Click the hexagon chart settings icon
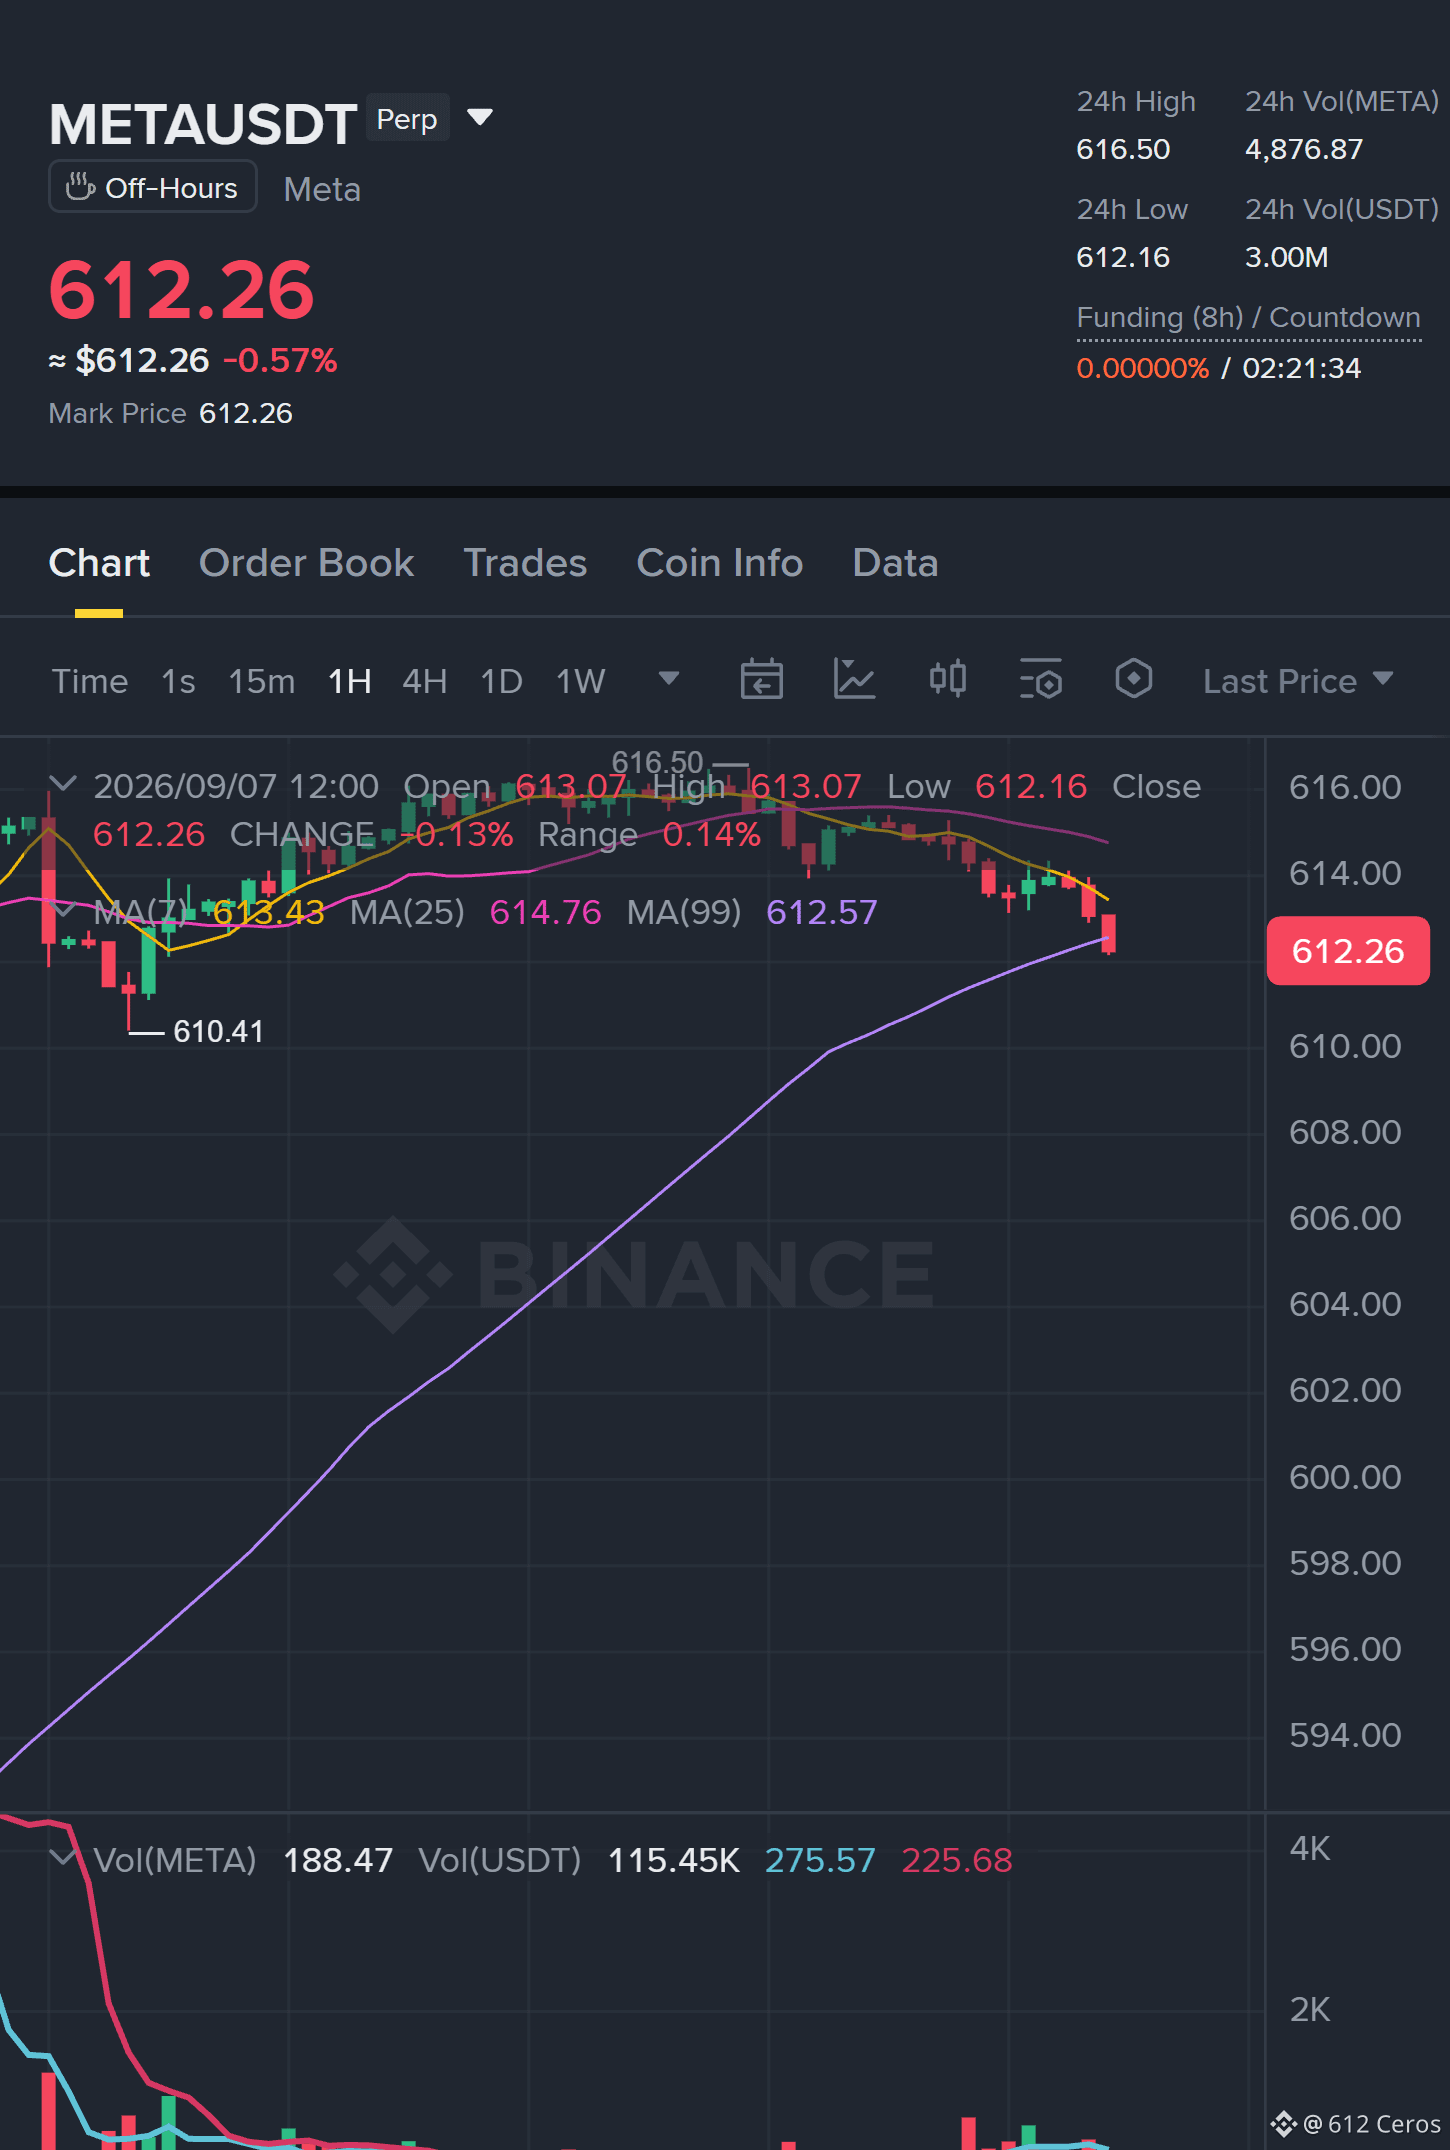Screen dimensions: 1450x2150 [x=1133, y=679]
